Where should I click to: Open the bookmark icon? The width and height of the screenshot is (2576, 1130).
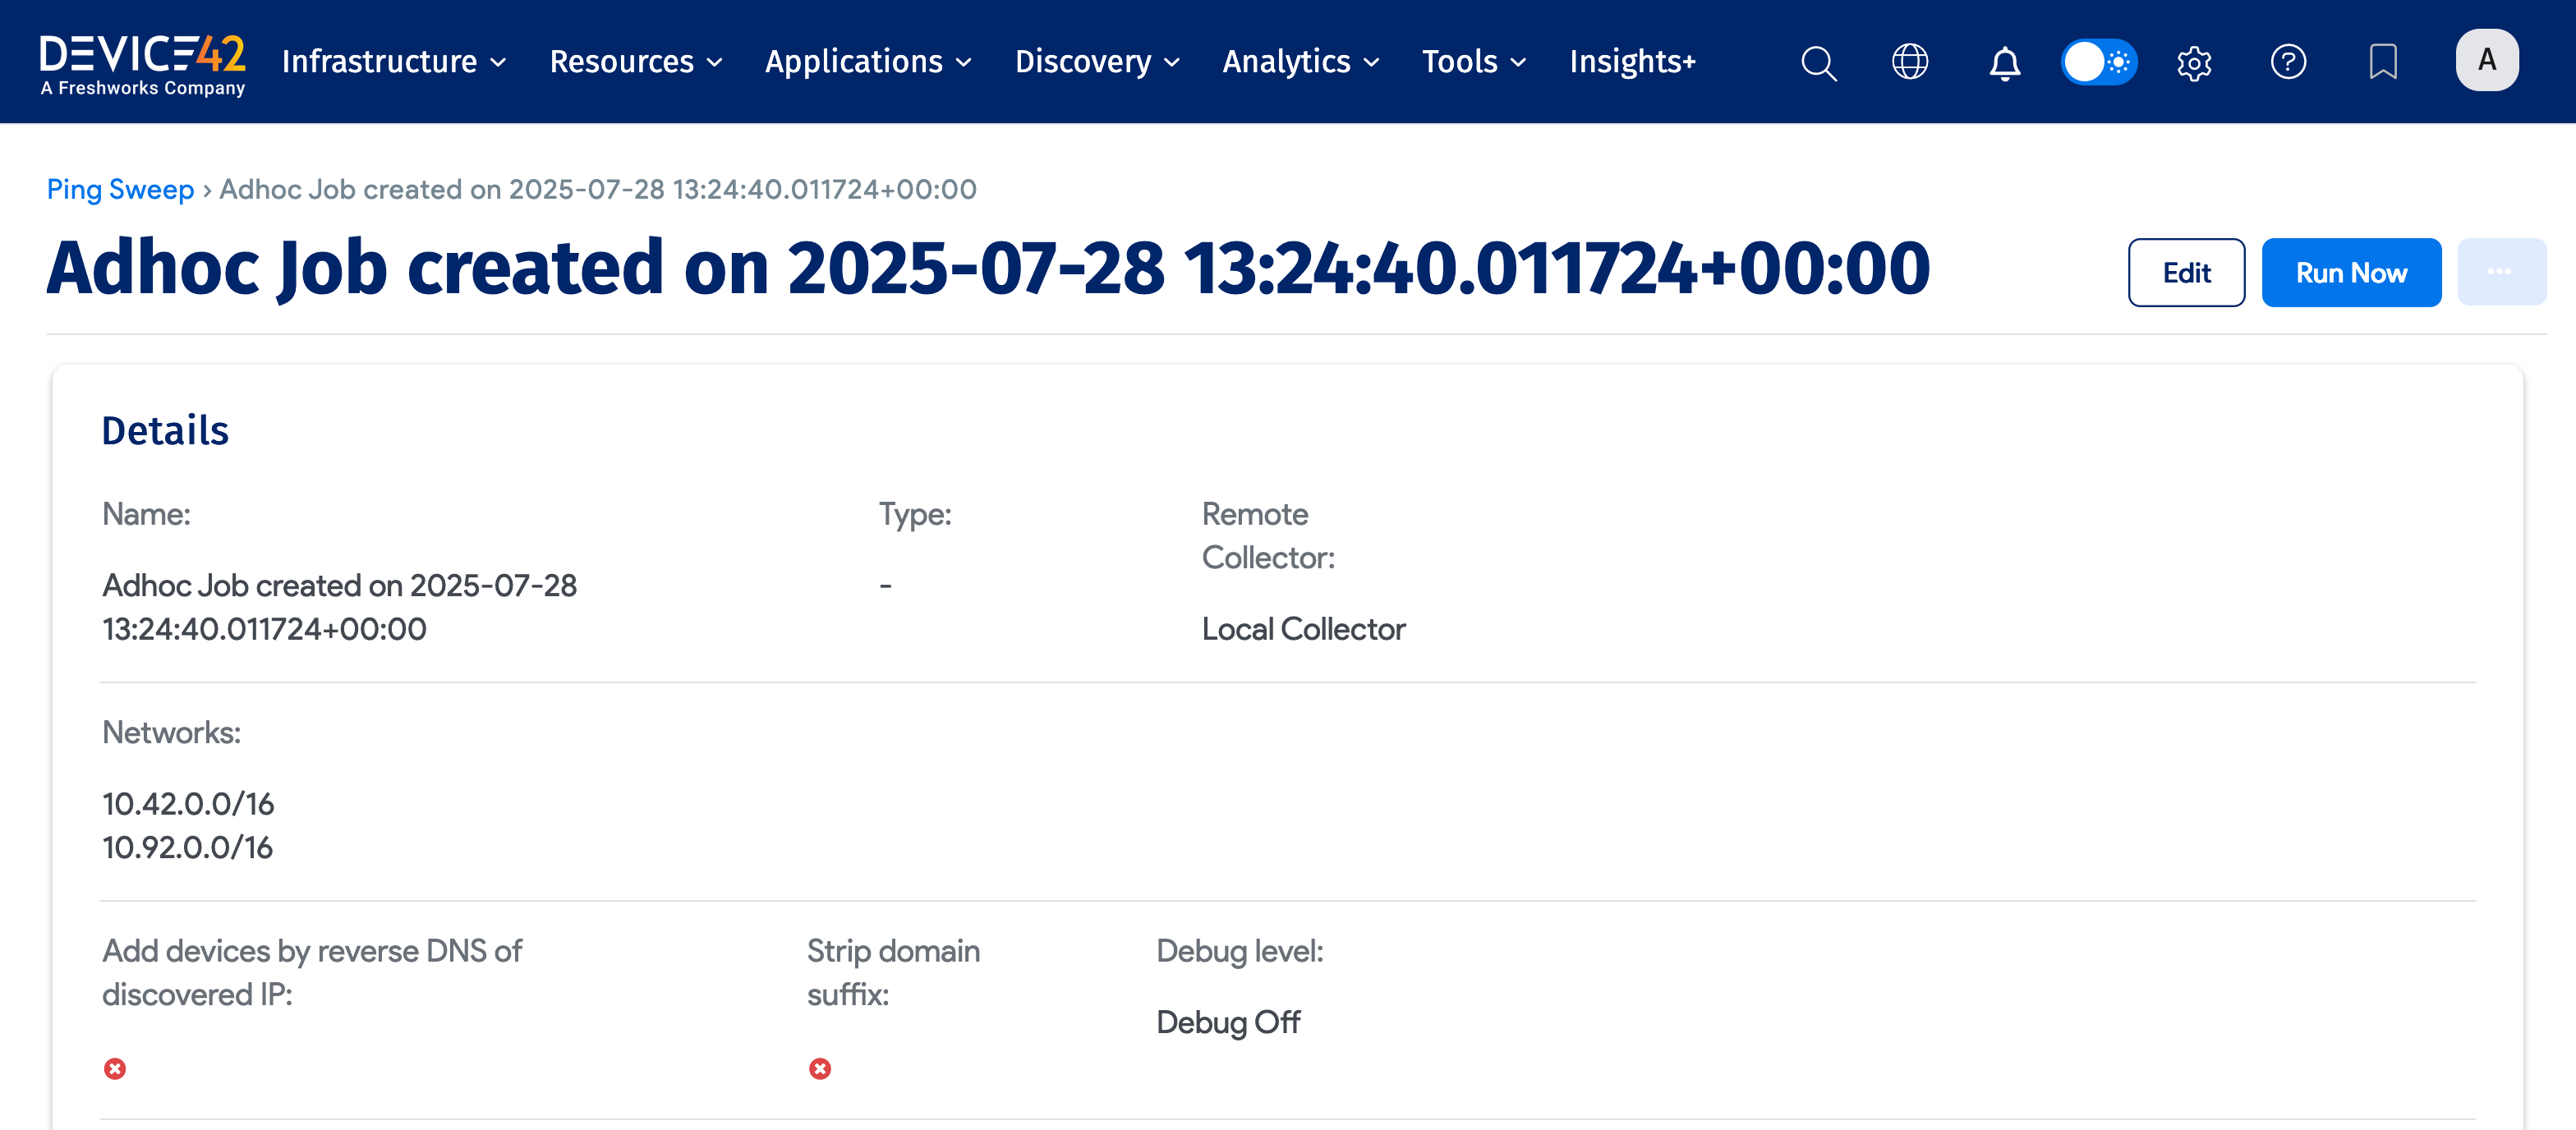click(2383, 62)
